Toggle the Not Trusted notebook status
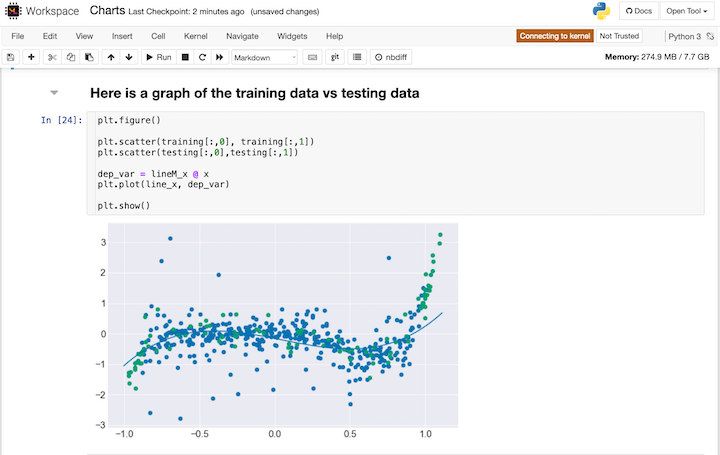 click(619, 36)
